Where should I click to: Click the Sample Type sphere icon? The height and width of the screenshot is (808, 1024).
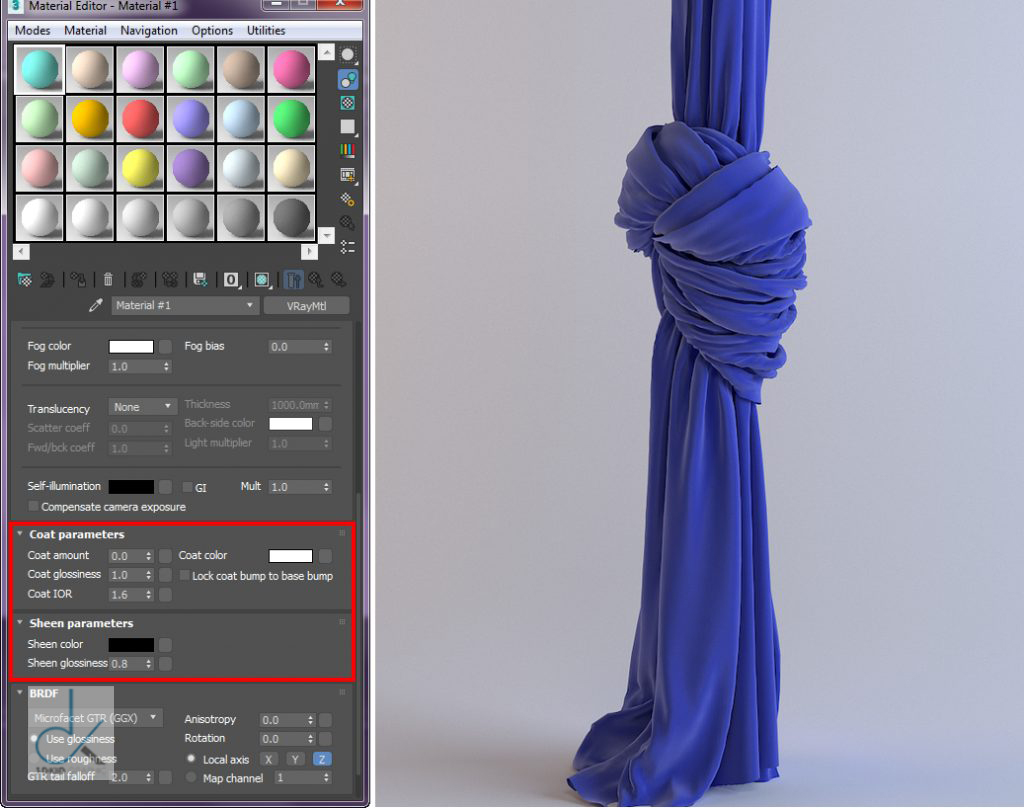click(x=348, y=55)
